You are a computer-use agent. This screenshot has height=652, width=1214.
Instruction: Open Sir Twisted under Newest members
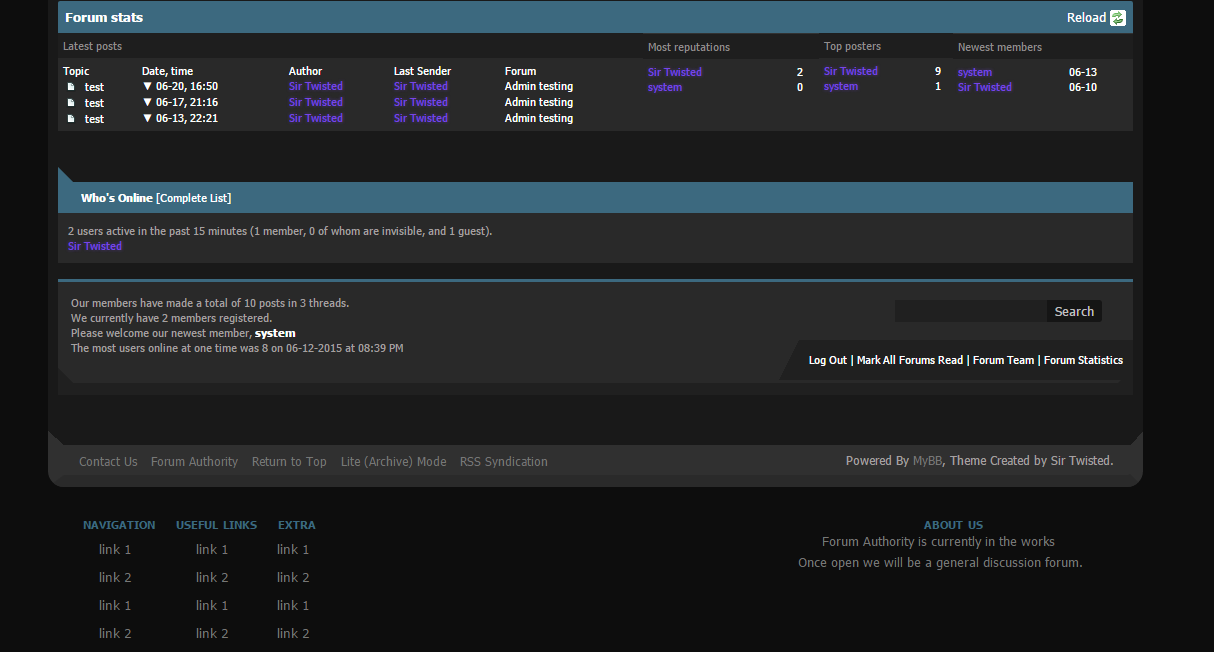click(x=985, y=88)
